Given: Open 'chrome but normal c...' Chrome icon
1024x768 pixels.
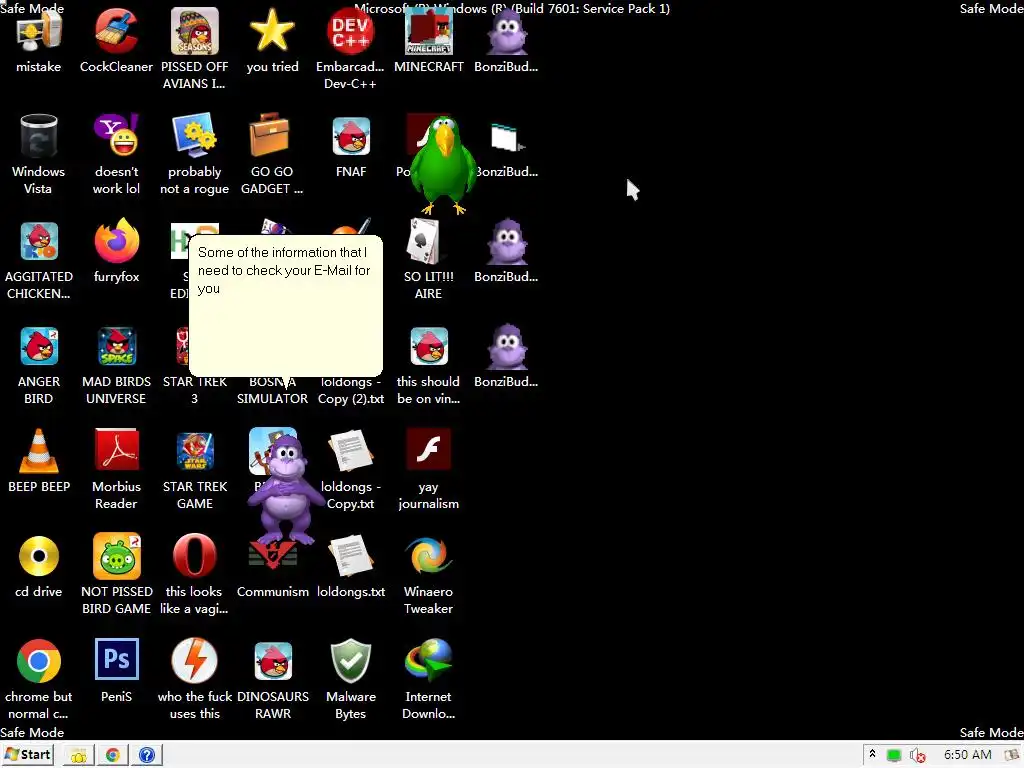Looking at the screenshot, I should (x=39, y=661).
